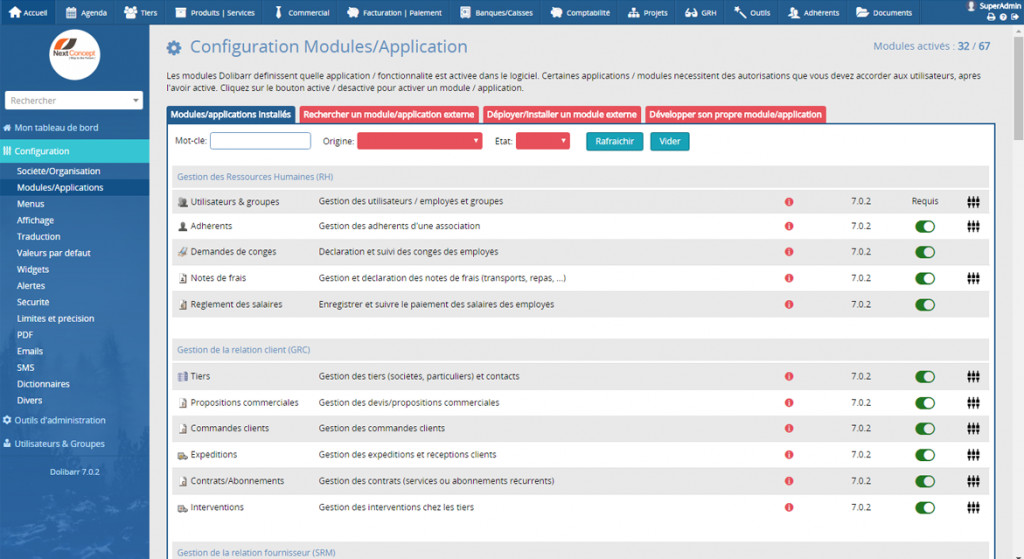Open the Origine dropdown filter
Screen dimensions: 1024x559
tap(420, 141)
